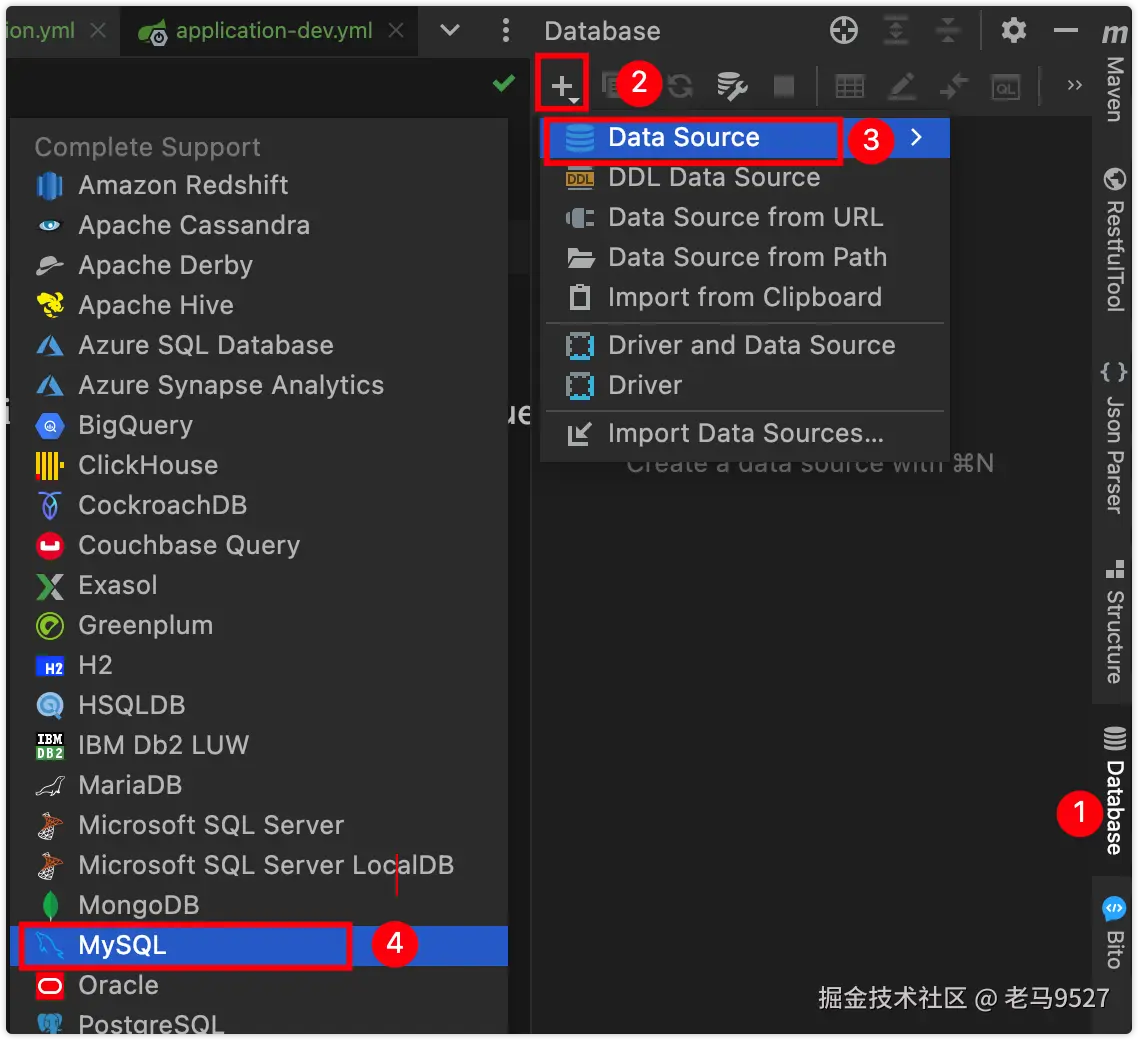Close the application-dev.yml tab
Viewport: 1138px width, 1040px height.
(x=396, y=30)
